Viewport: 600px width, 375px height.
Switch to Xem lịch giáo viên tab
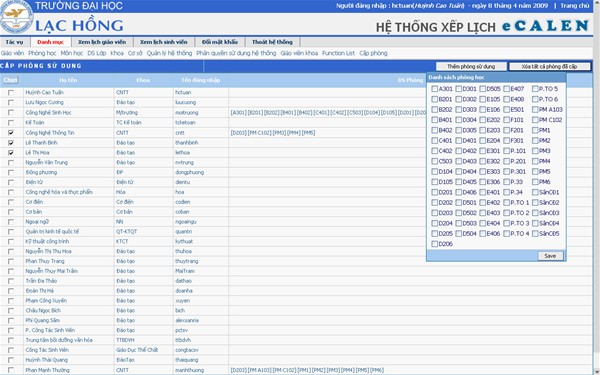[102, 42]
